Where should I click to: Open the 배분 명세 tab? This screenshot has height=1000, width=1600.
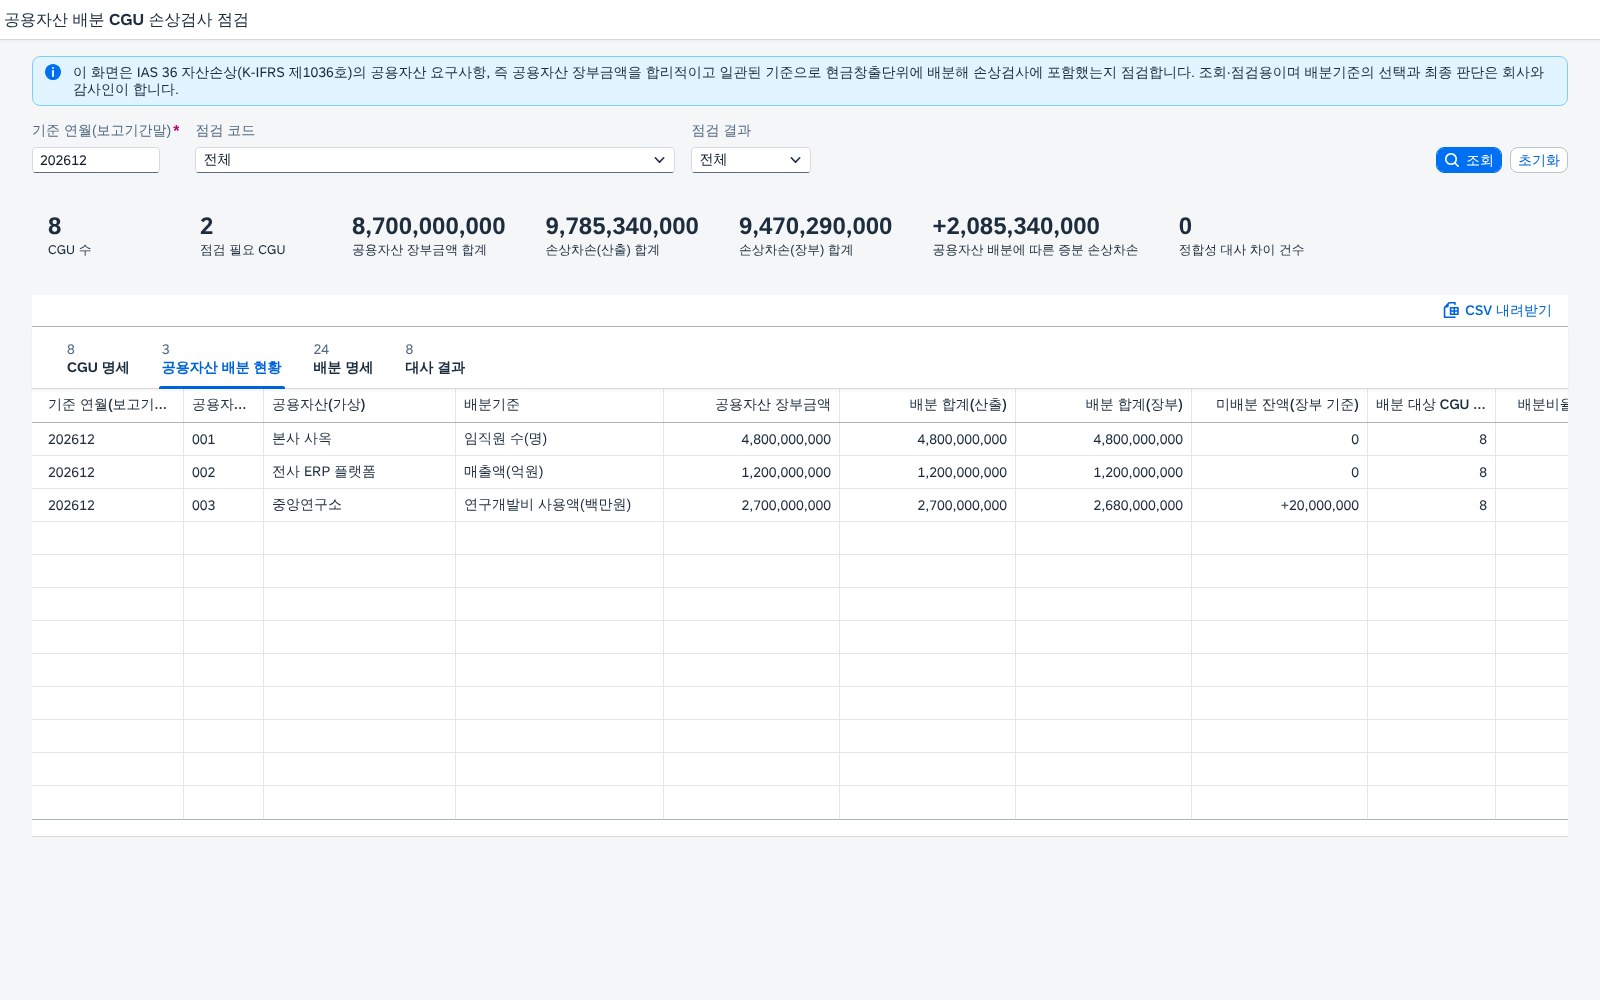click(x=343, y=359)
